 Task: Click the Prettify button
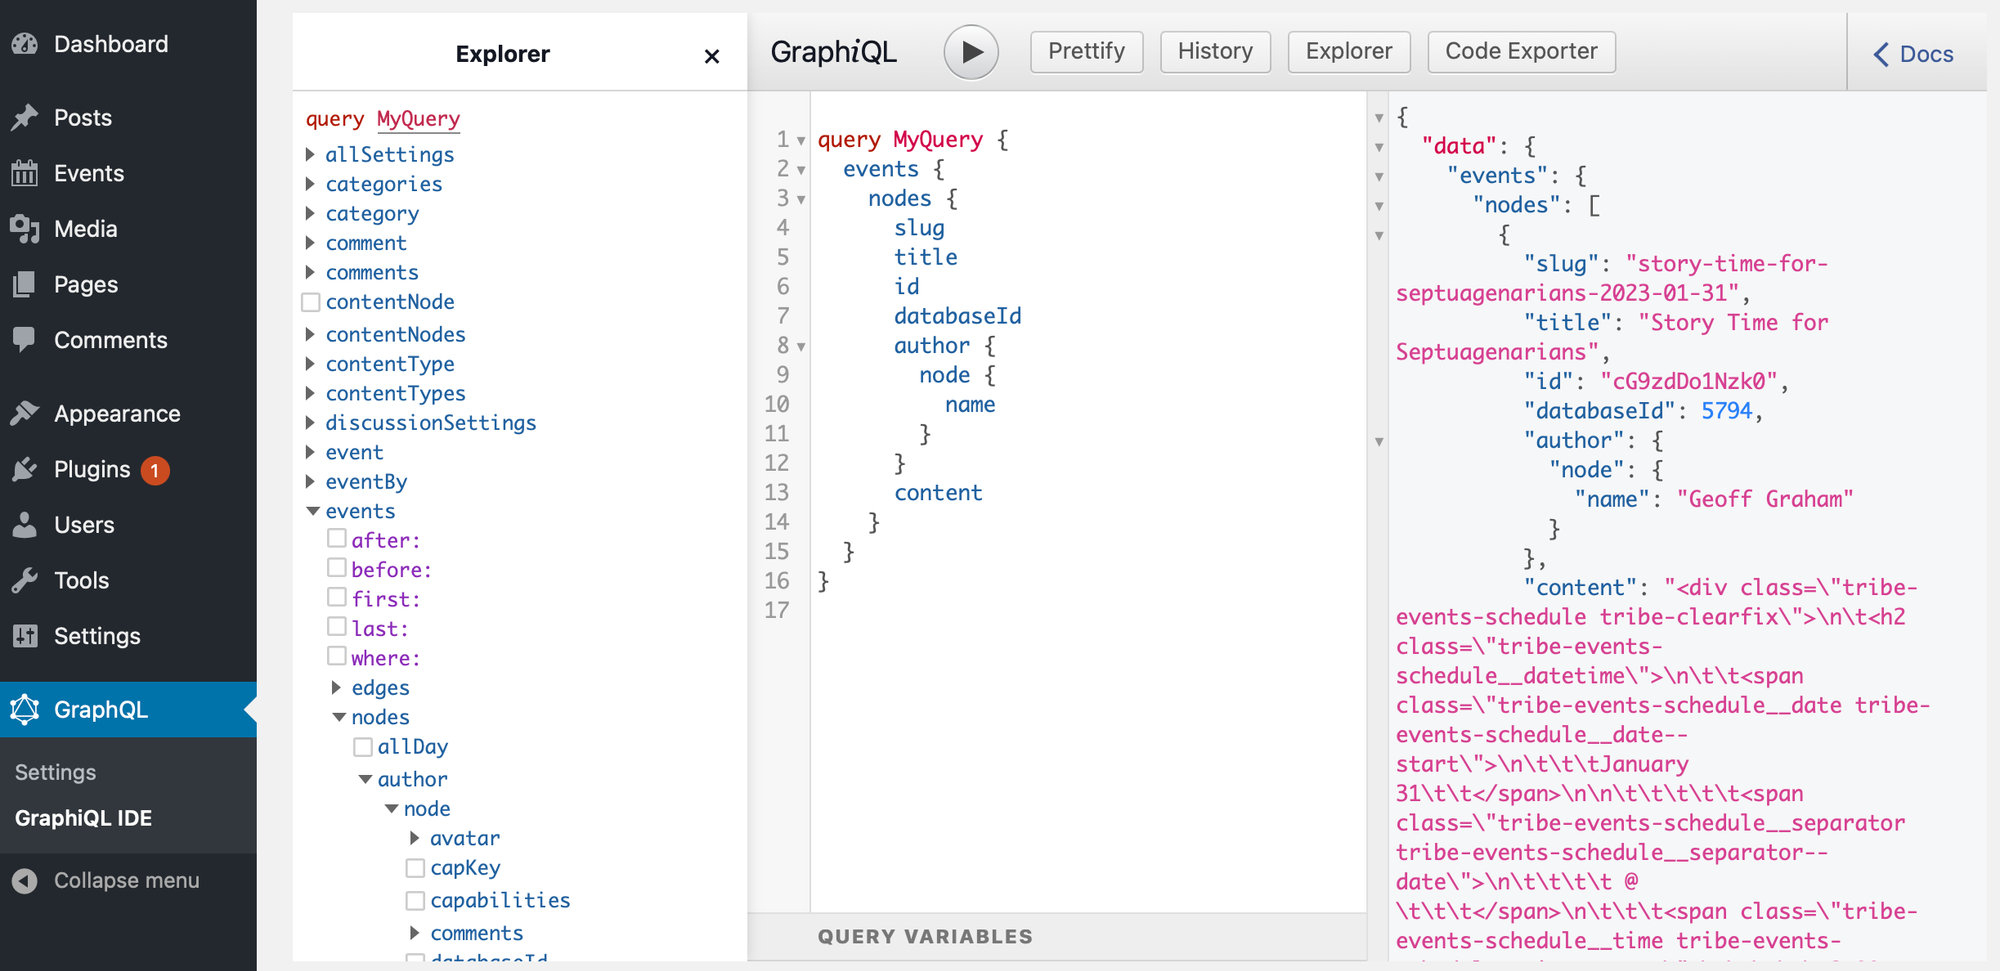click(1086, 52)
